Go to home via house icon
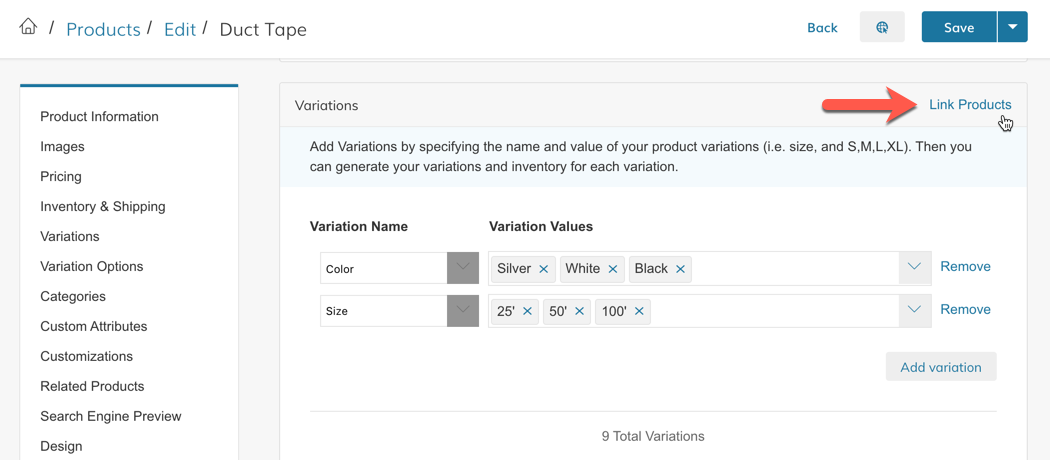 click(28, 27)
